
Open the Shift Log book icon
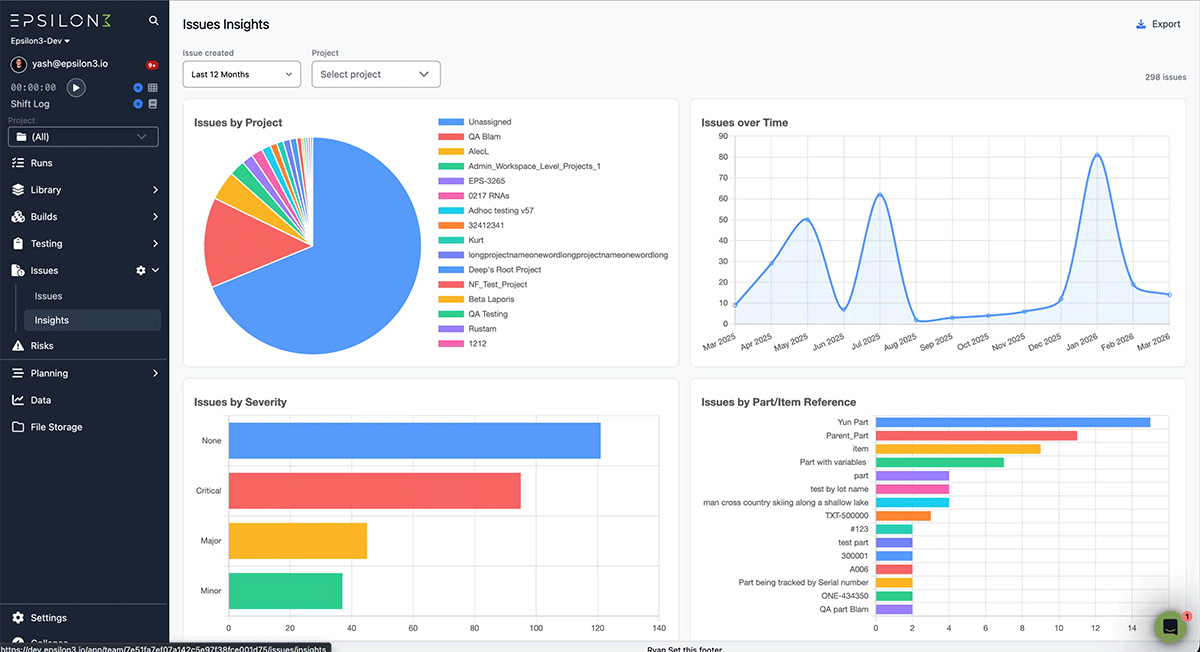click(x=153, y=103)
